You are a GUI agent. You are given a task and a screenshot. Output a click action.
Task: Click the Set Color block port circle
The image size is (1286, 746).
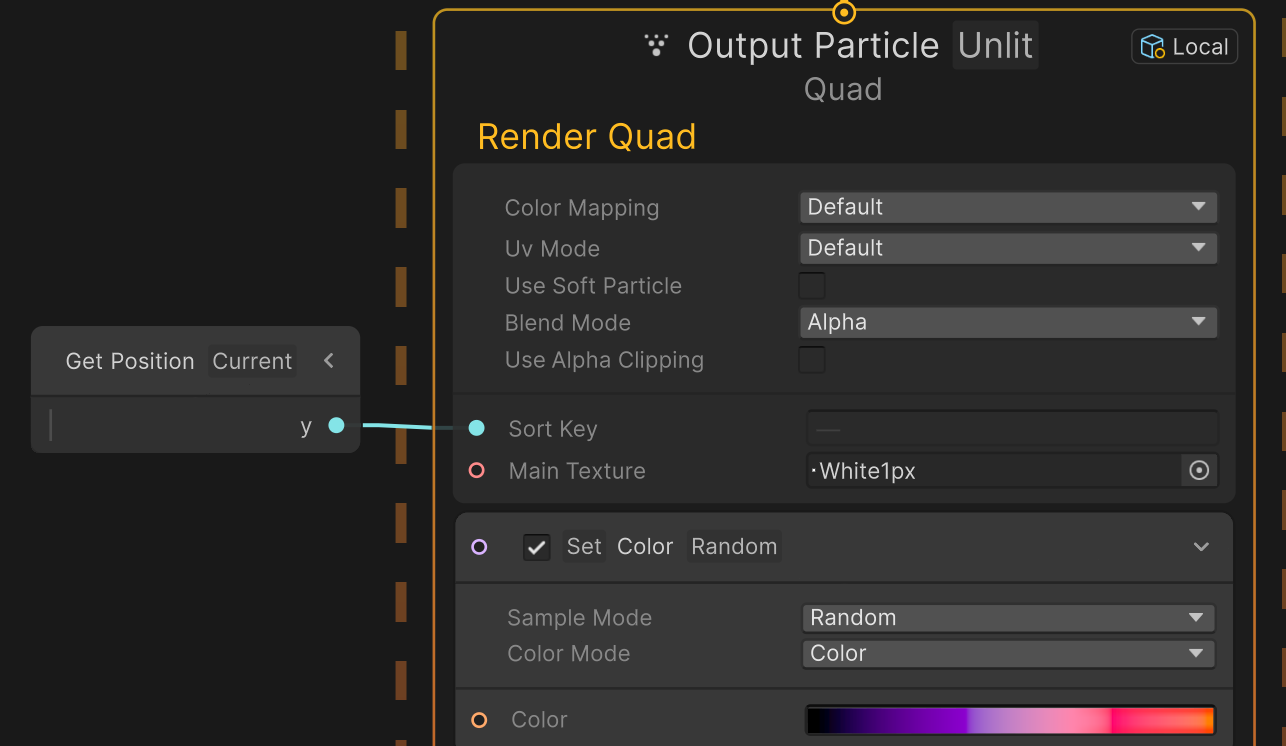[x=479, y=546]
